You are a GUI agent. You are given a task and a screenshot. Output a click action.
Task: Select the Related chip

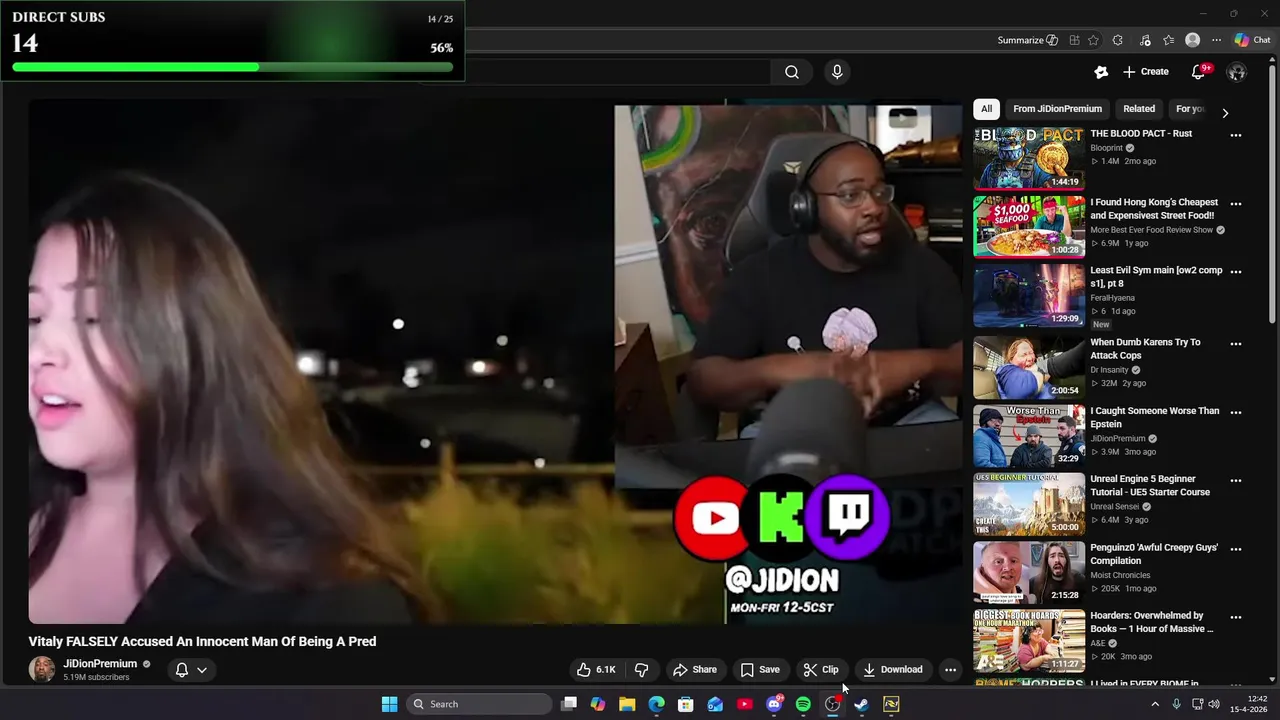[1139, 109]
